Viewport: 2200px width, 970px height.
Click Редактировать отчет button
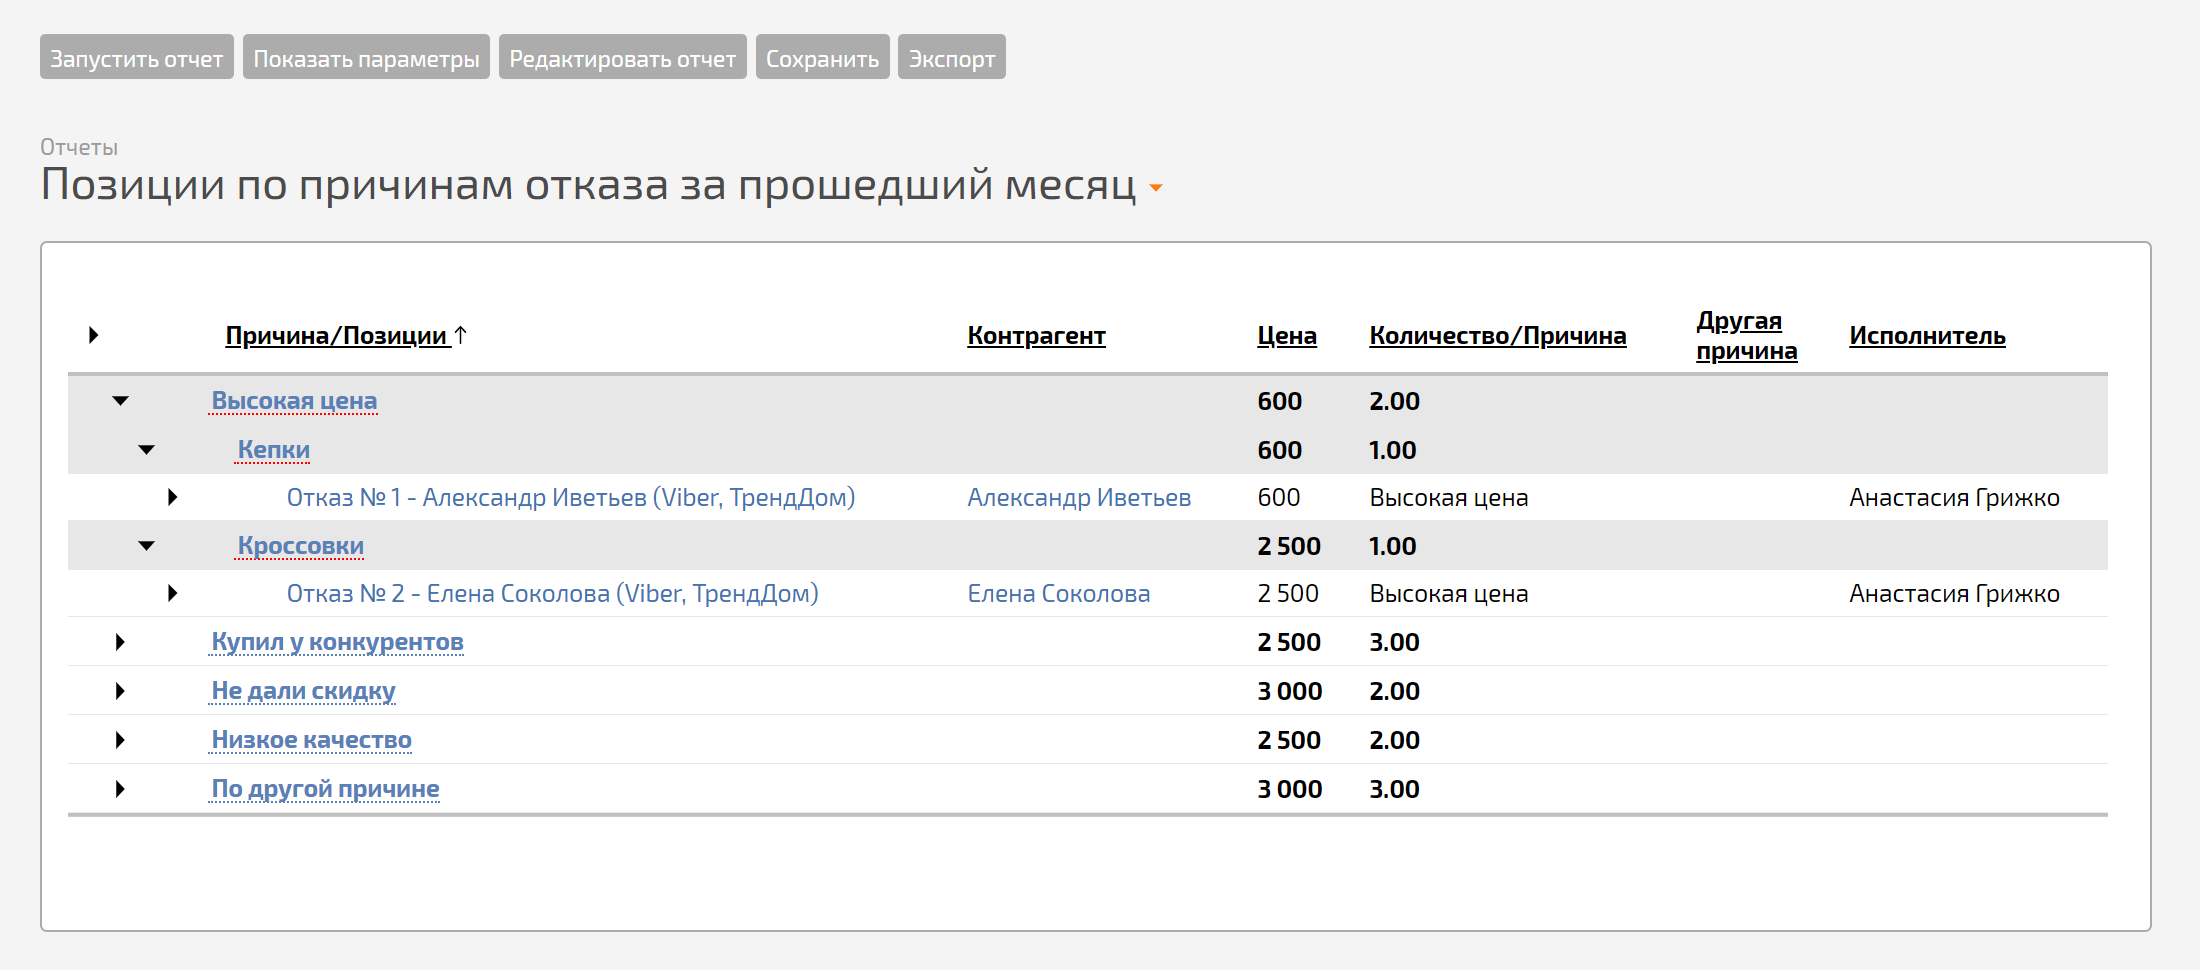[622, 57]
